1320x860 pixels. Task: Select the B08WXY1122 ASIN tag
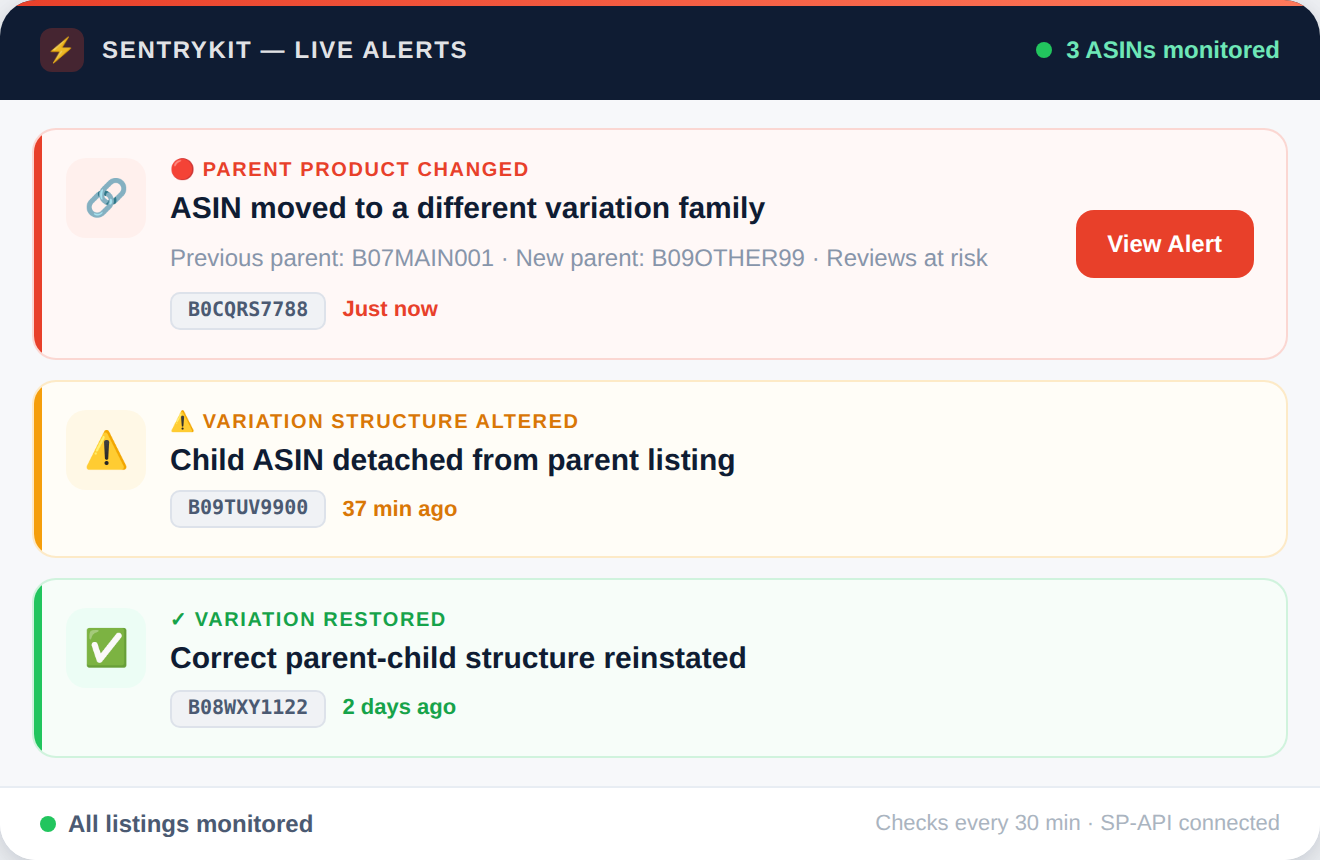(248, 707)
